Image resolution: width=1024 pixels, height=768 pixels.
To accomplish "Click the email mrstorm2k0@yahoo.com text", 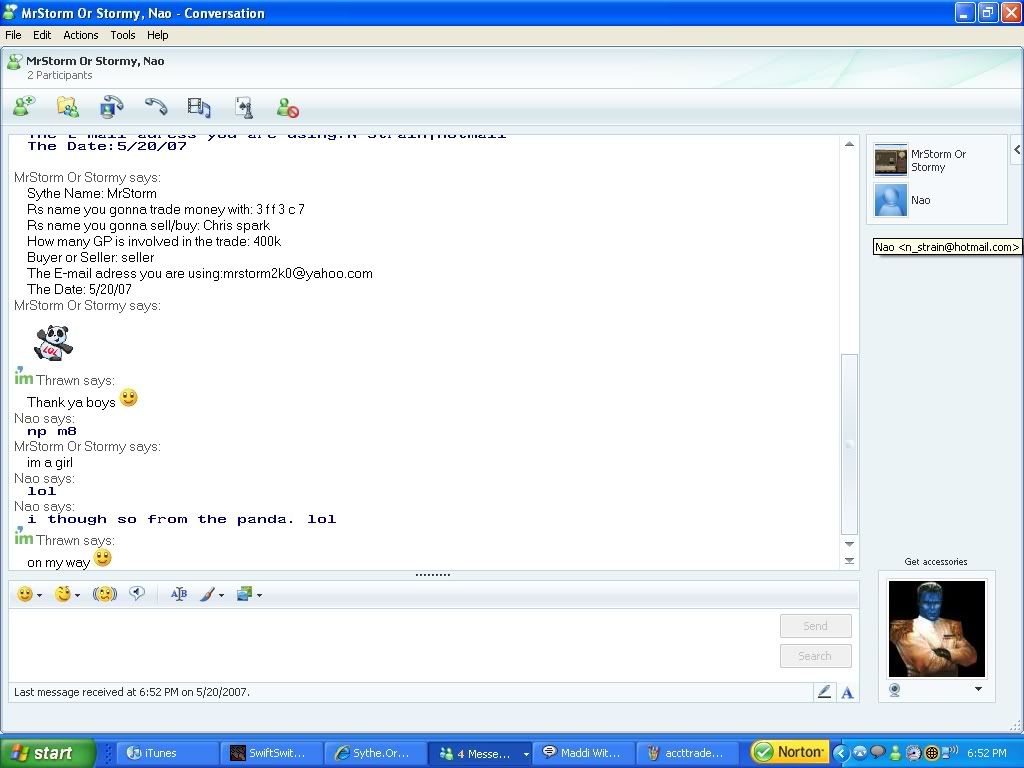I will coord(298,274).
